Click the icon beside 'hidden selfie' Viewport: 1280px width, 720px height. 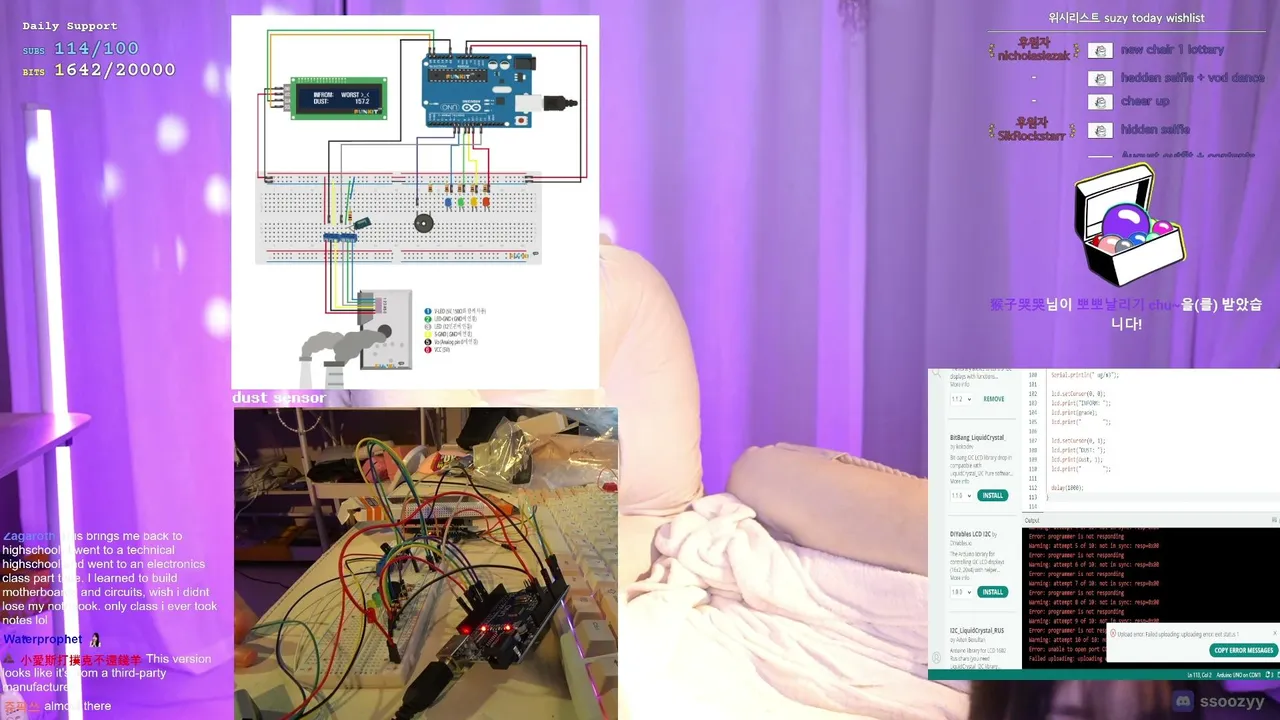click(1100, 130)
